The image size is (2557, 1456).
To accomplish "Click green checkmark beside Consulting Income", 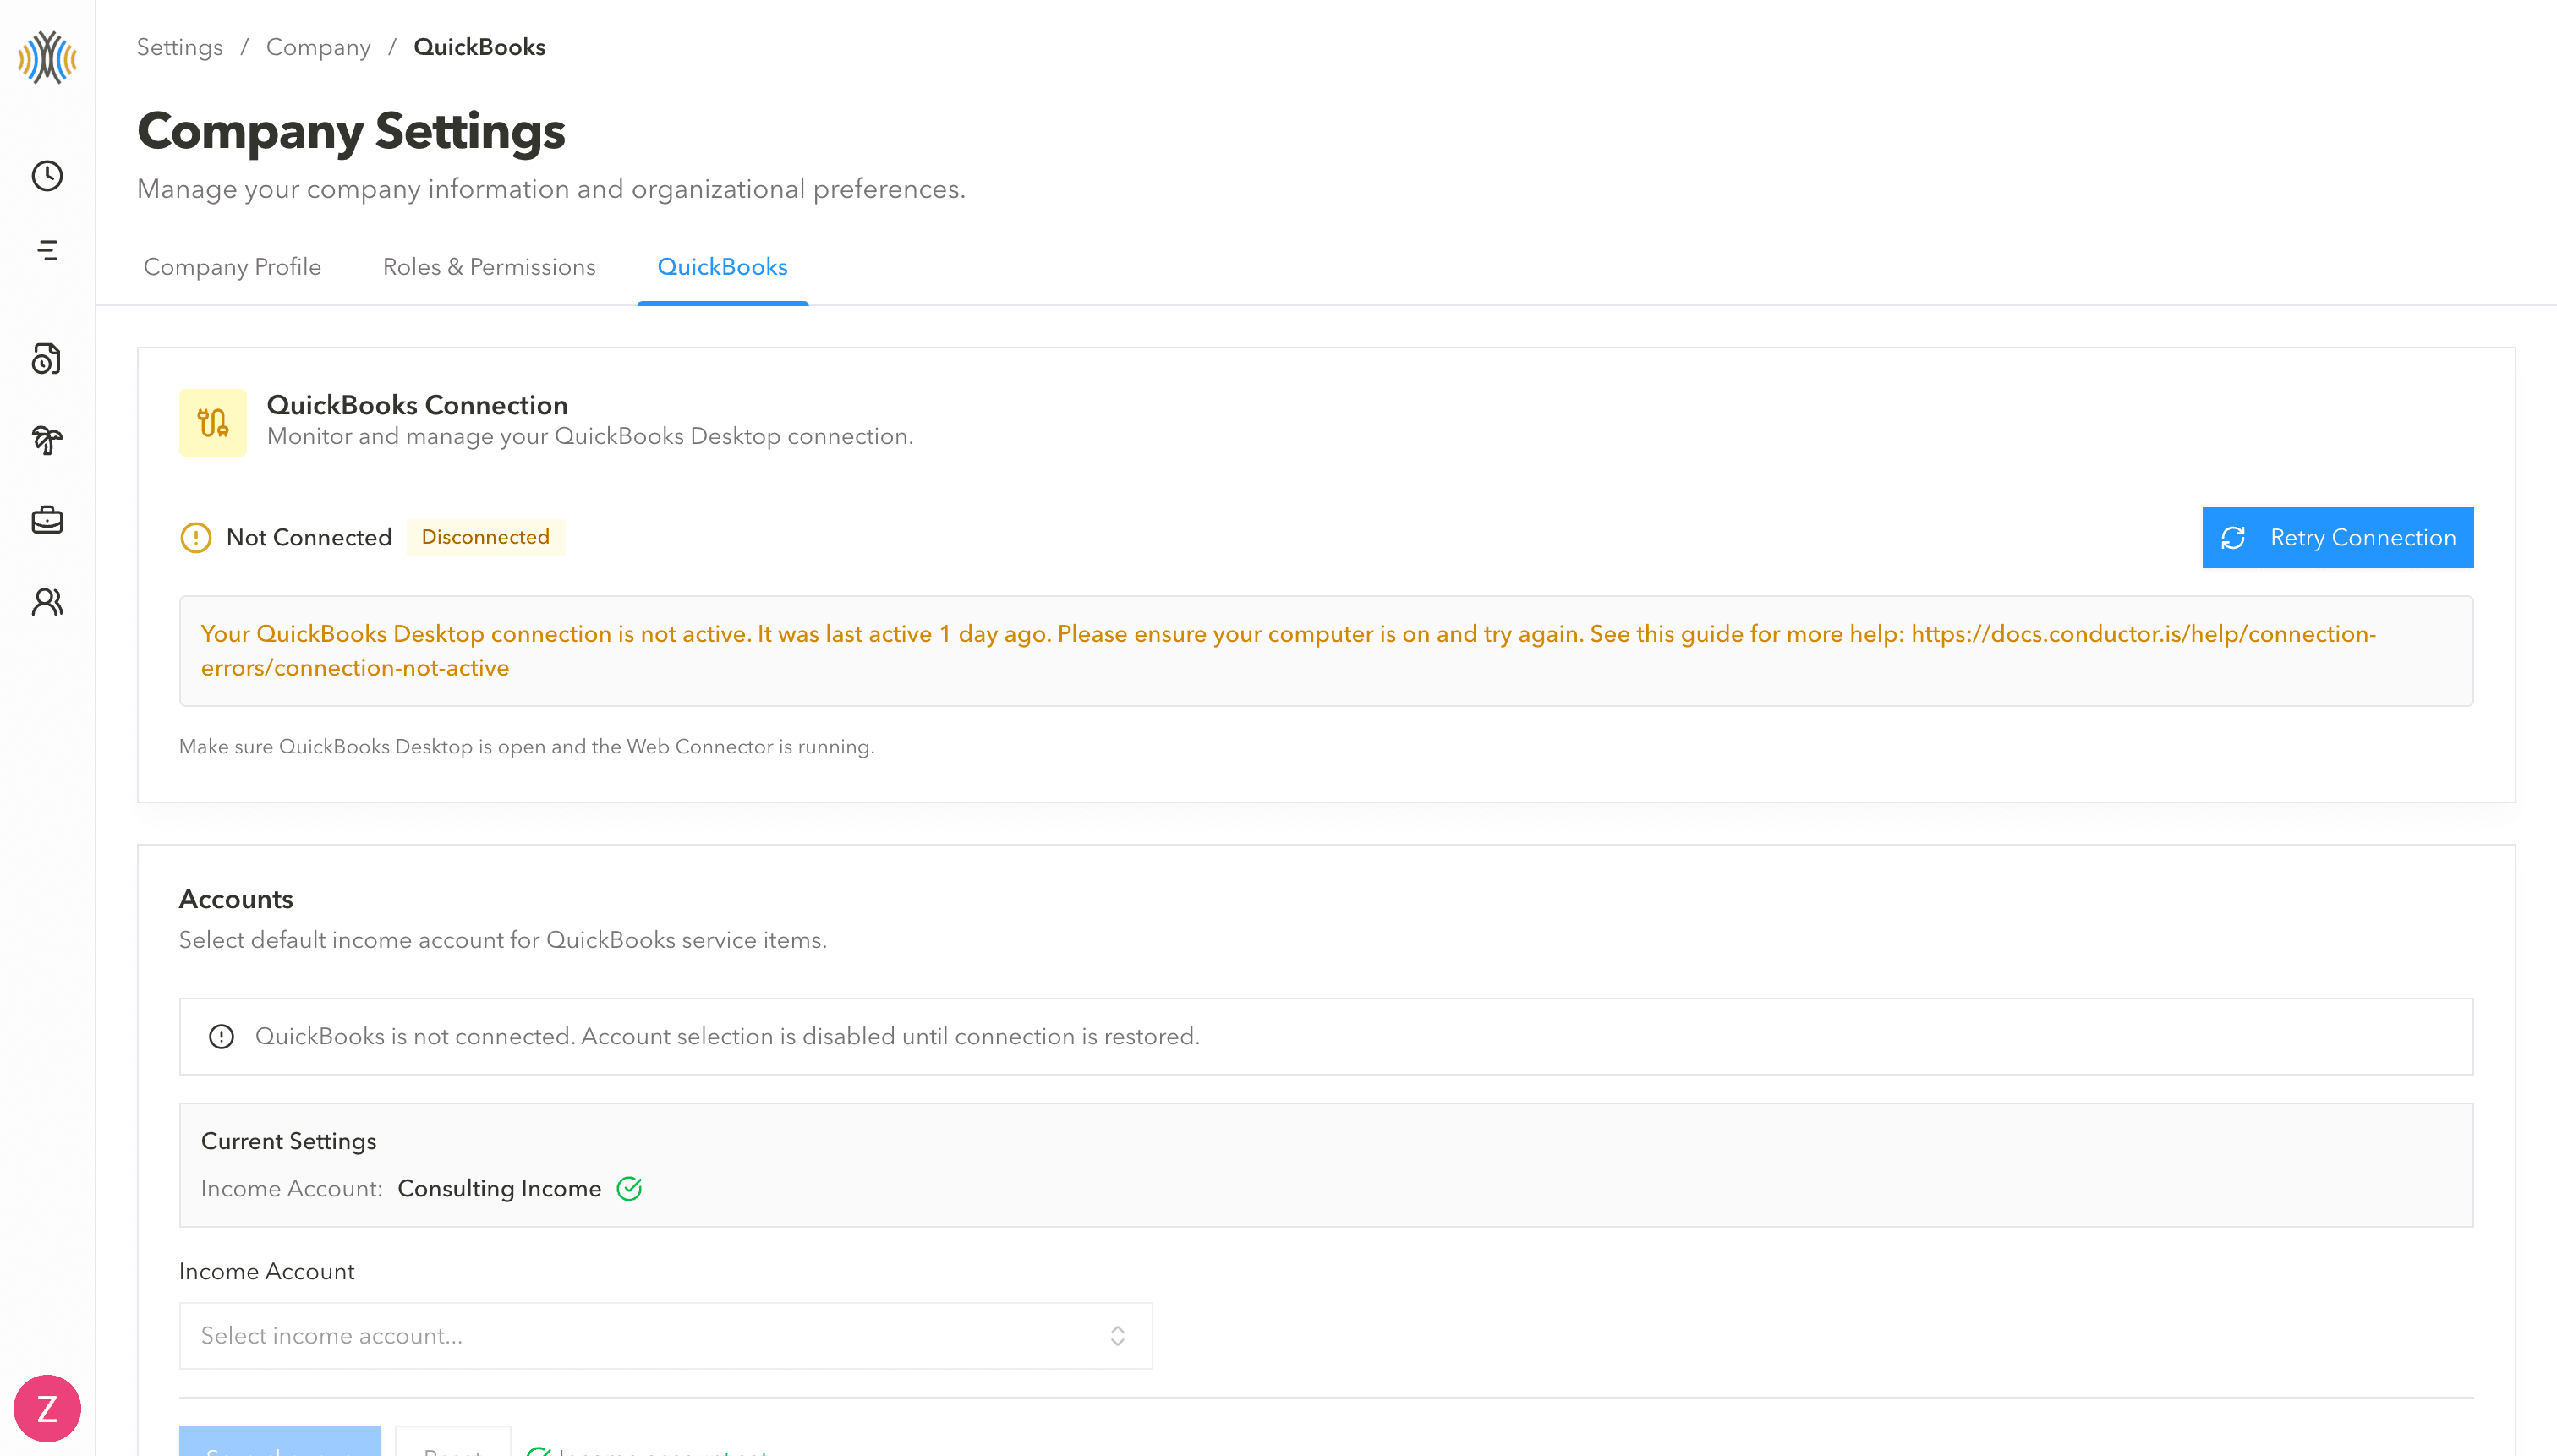I will point(629,1188).
